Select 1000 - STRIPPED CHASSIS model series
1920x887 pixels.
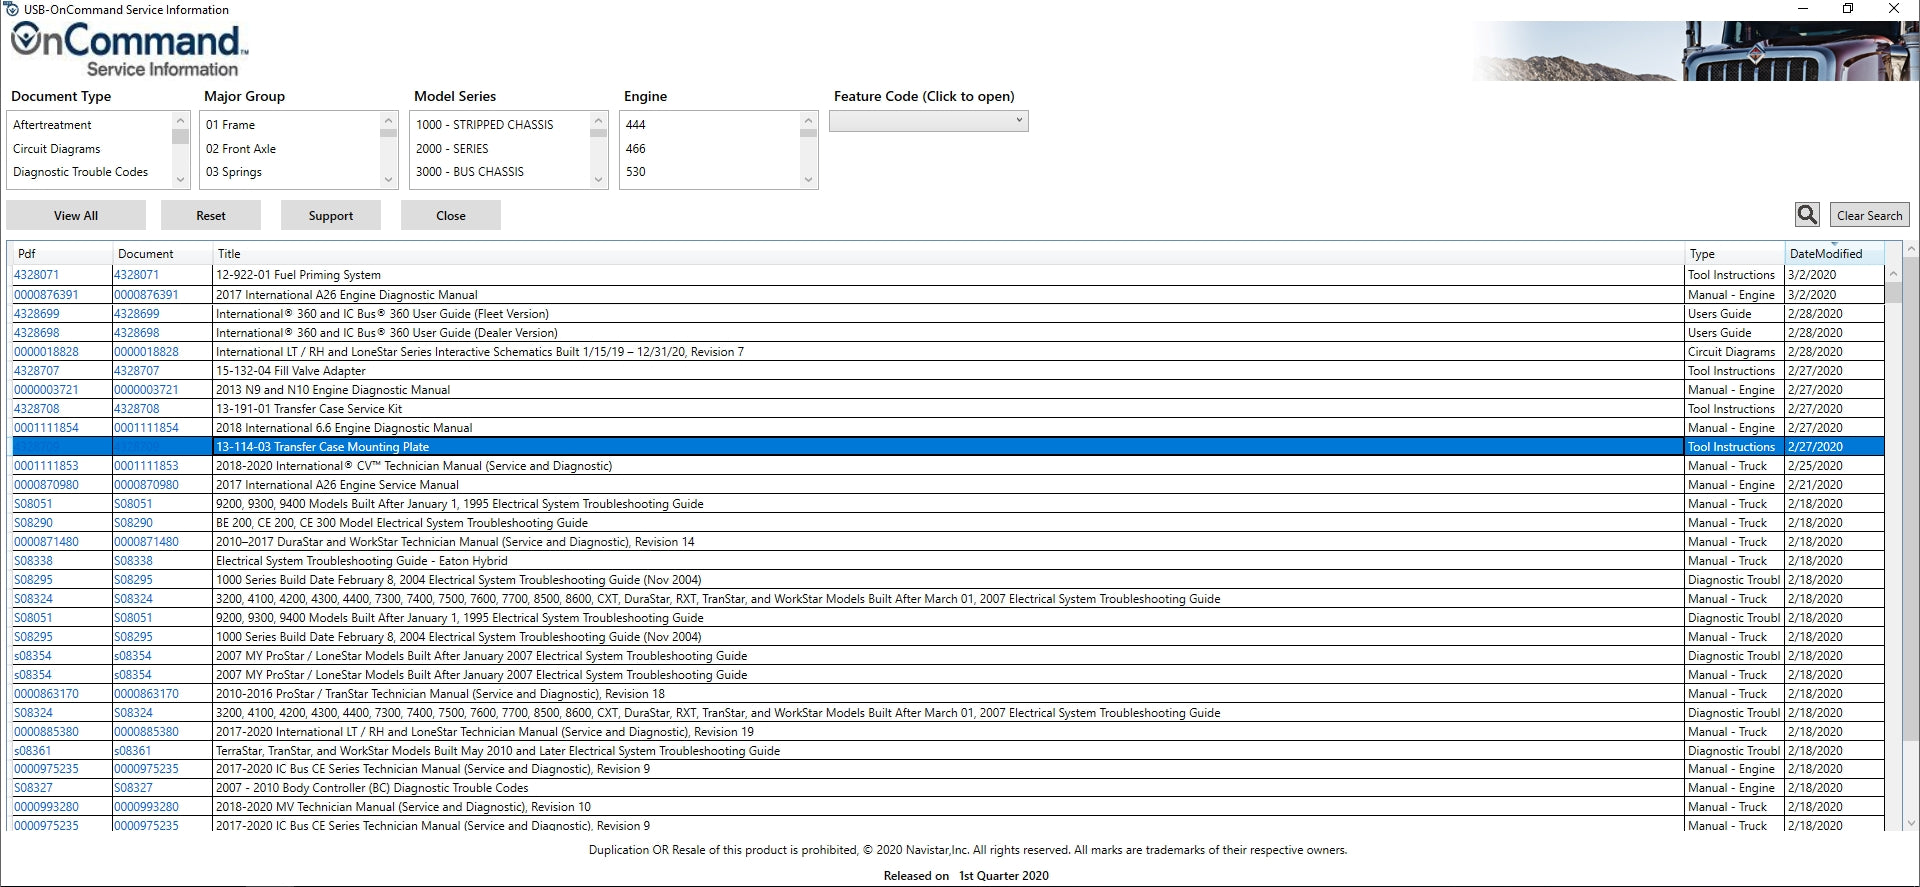(485, 125)
